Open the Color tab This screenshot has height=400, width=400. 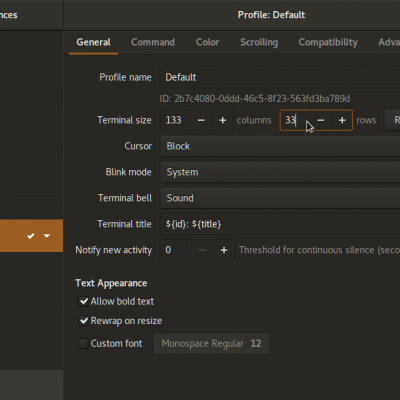[207, 42]
